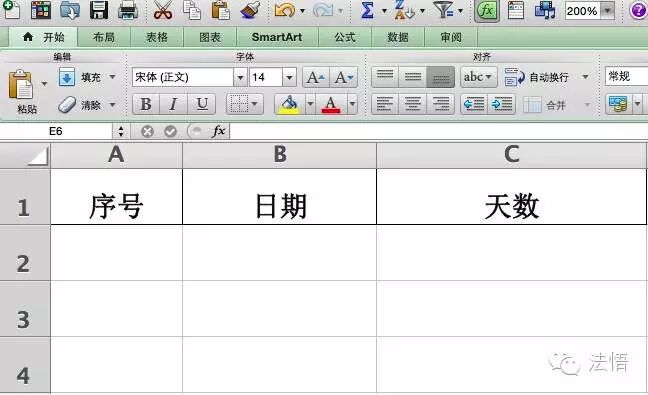Open the number format 常规 box

[x=627, y=76]
